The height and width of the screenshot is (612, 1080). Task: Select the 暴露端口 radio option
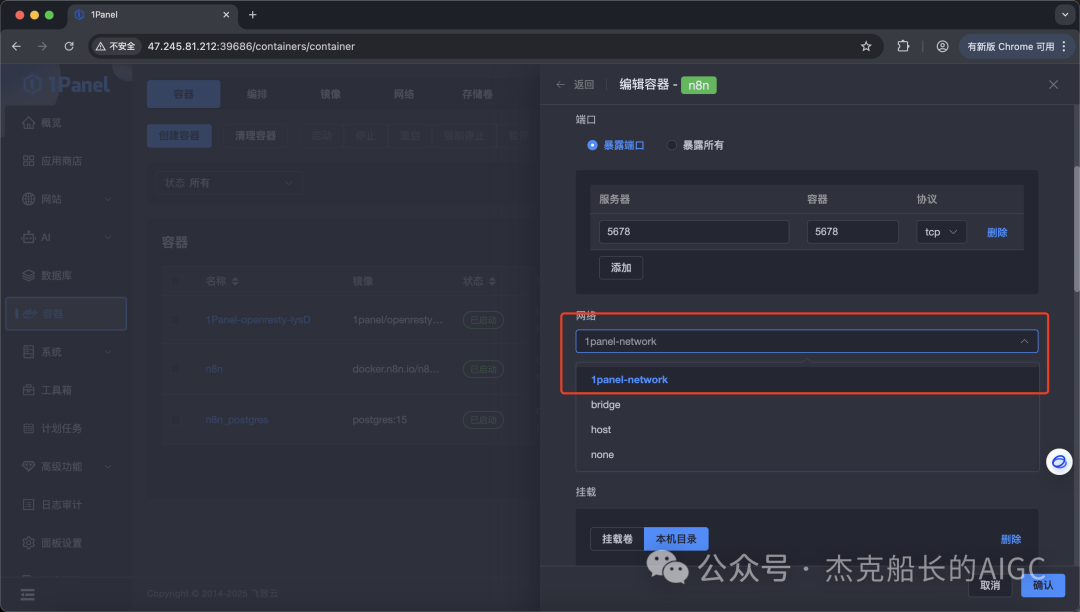tap(592, 145)
